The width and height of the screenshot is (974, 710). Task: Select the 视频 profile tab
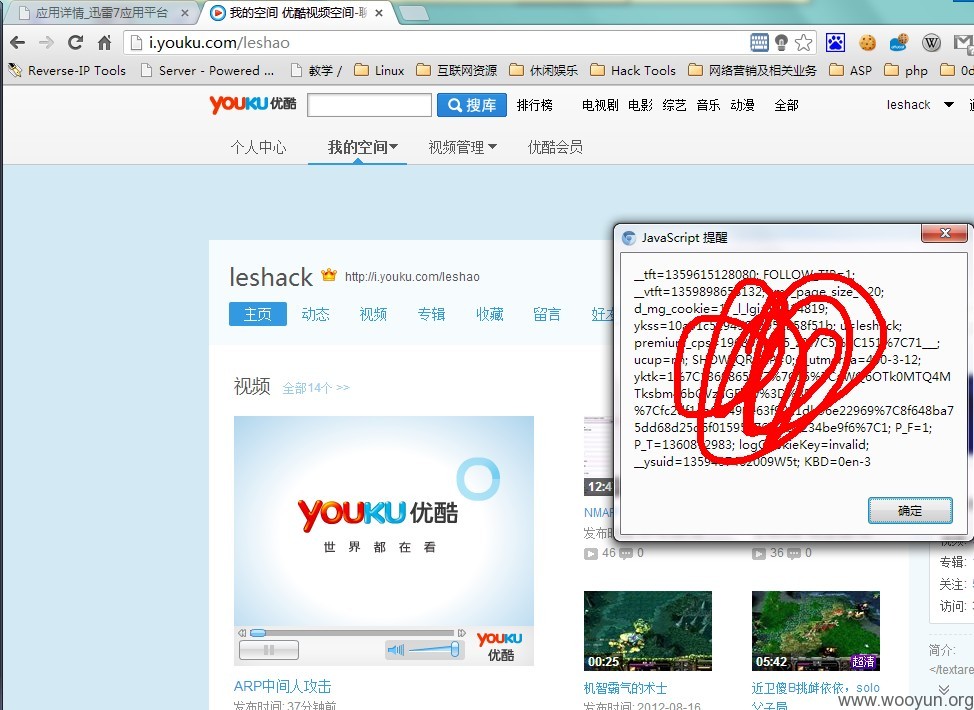point(373,314)
